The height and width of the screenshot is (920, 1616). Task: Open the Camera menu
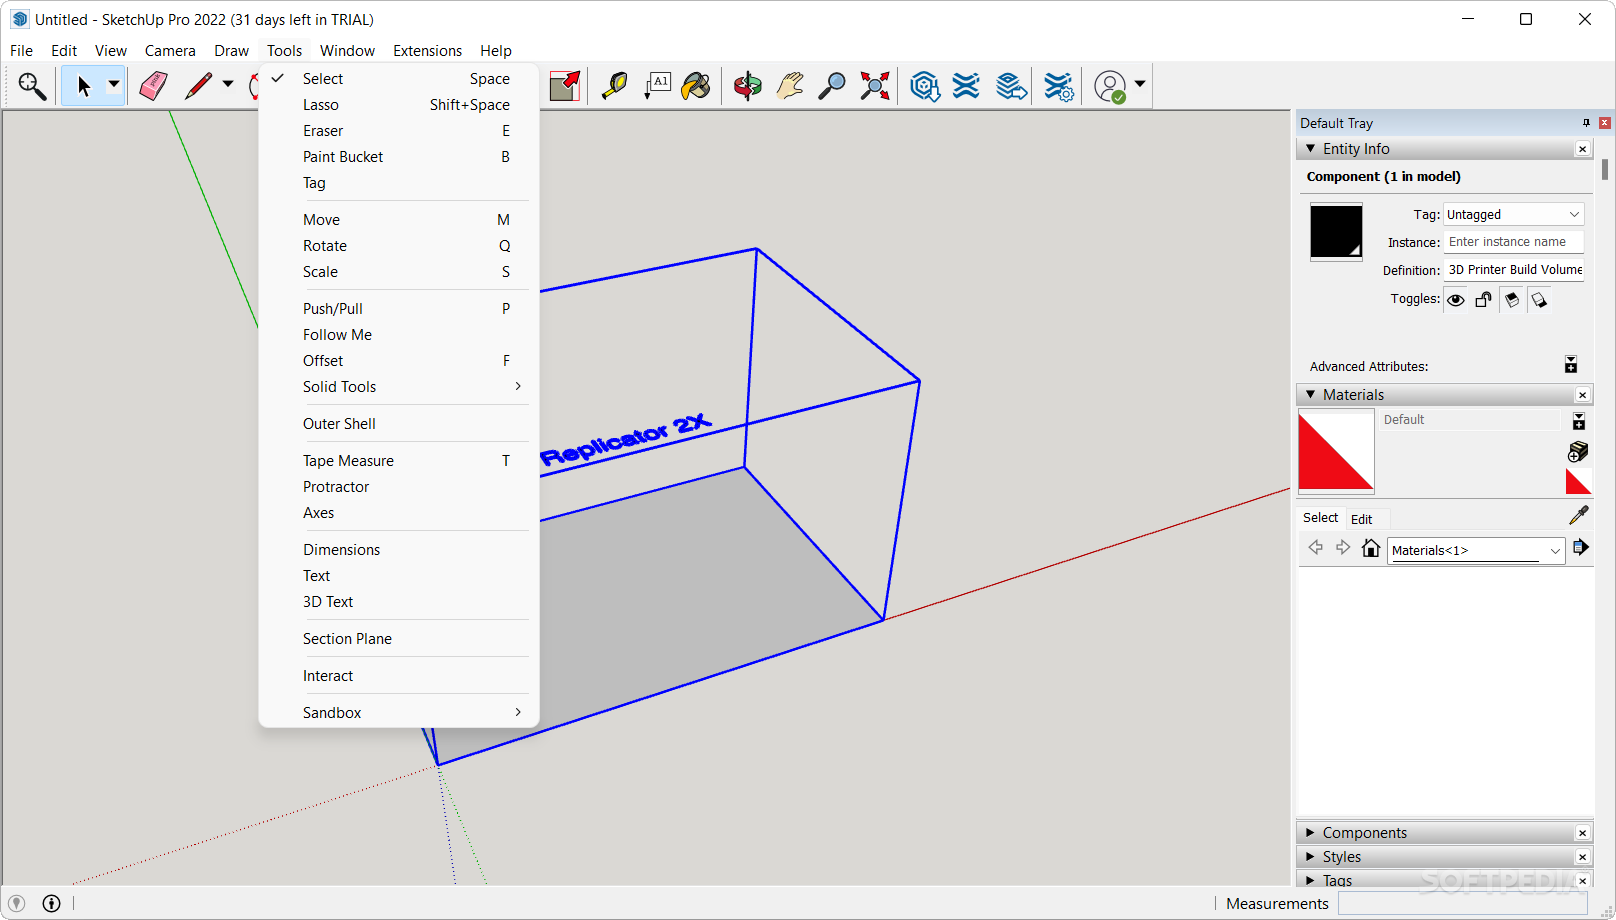point(170,51)
